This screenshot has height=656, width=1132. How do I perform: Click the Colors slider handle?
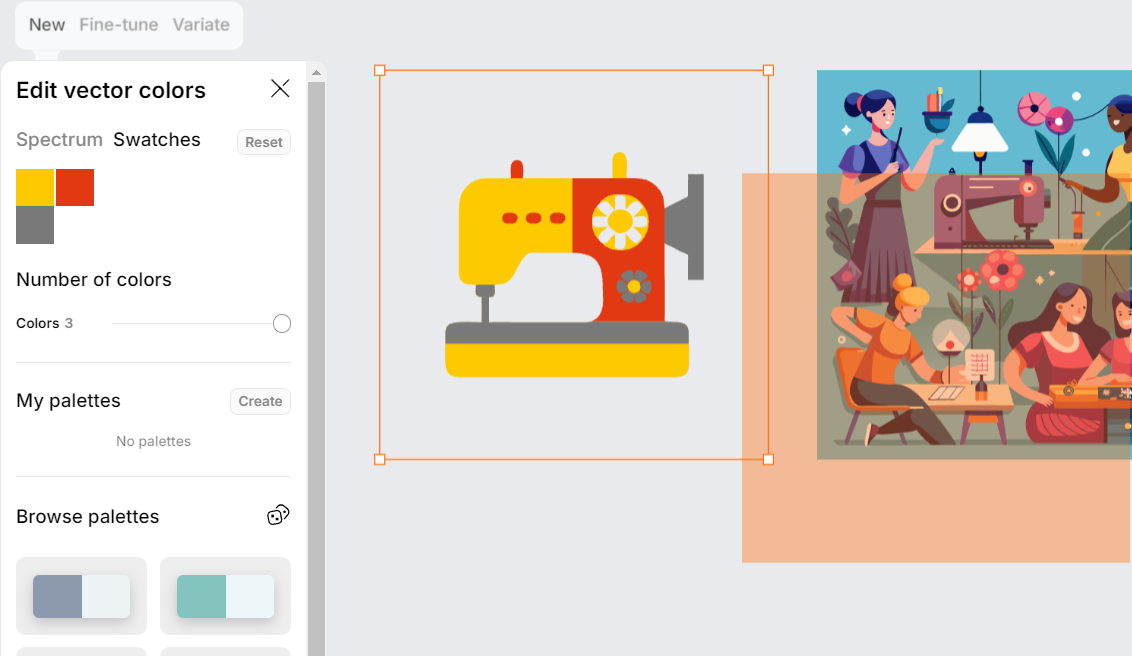[x=282, y=324]
